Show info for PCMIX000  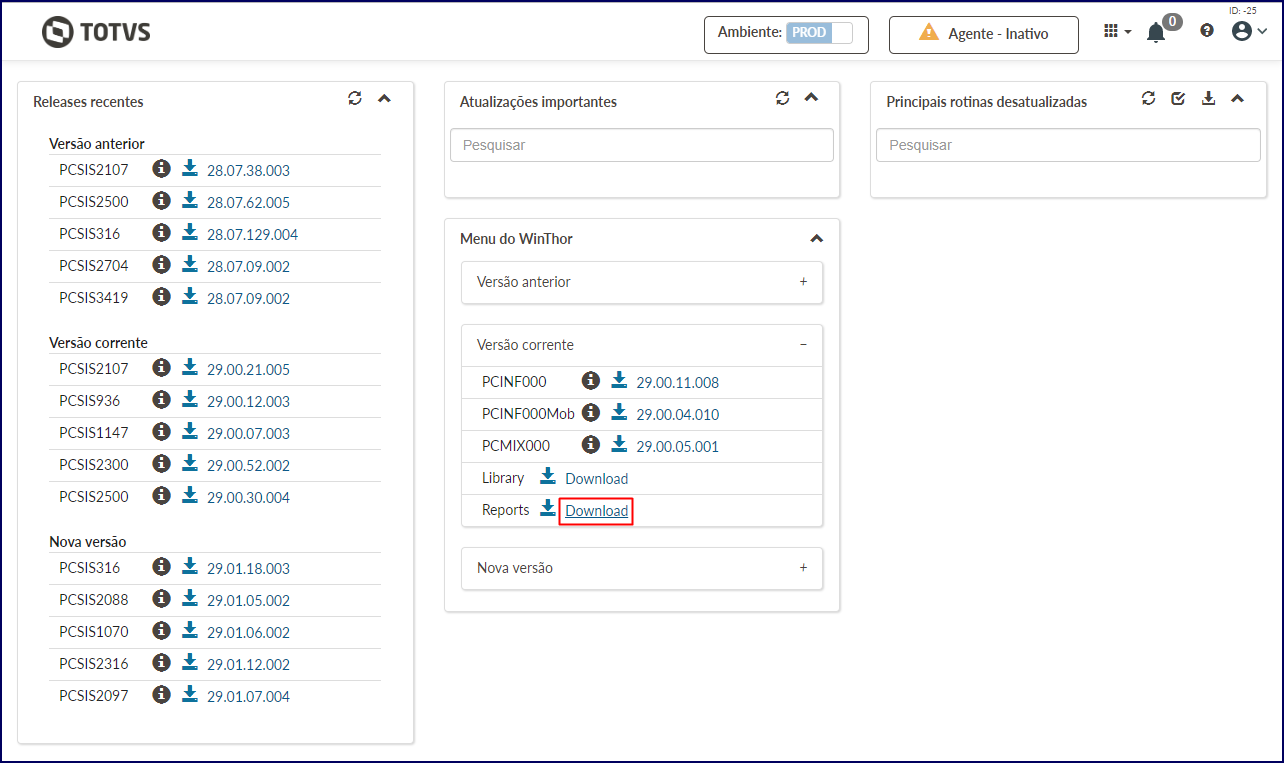591,444
